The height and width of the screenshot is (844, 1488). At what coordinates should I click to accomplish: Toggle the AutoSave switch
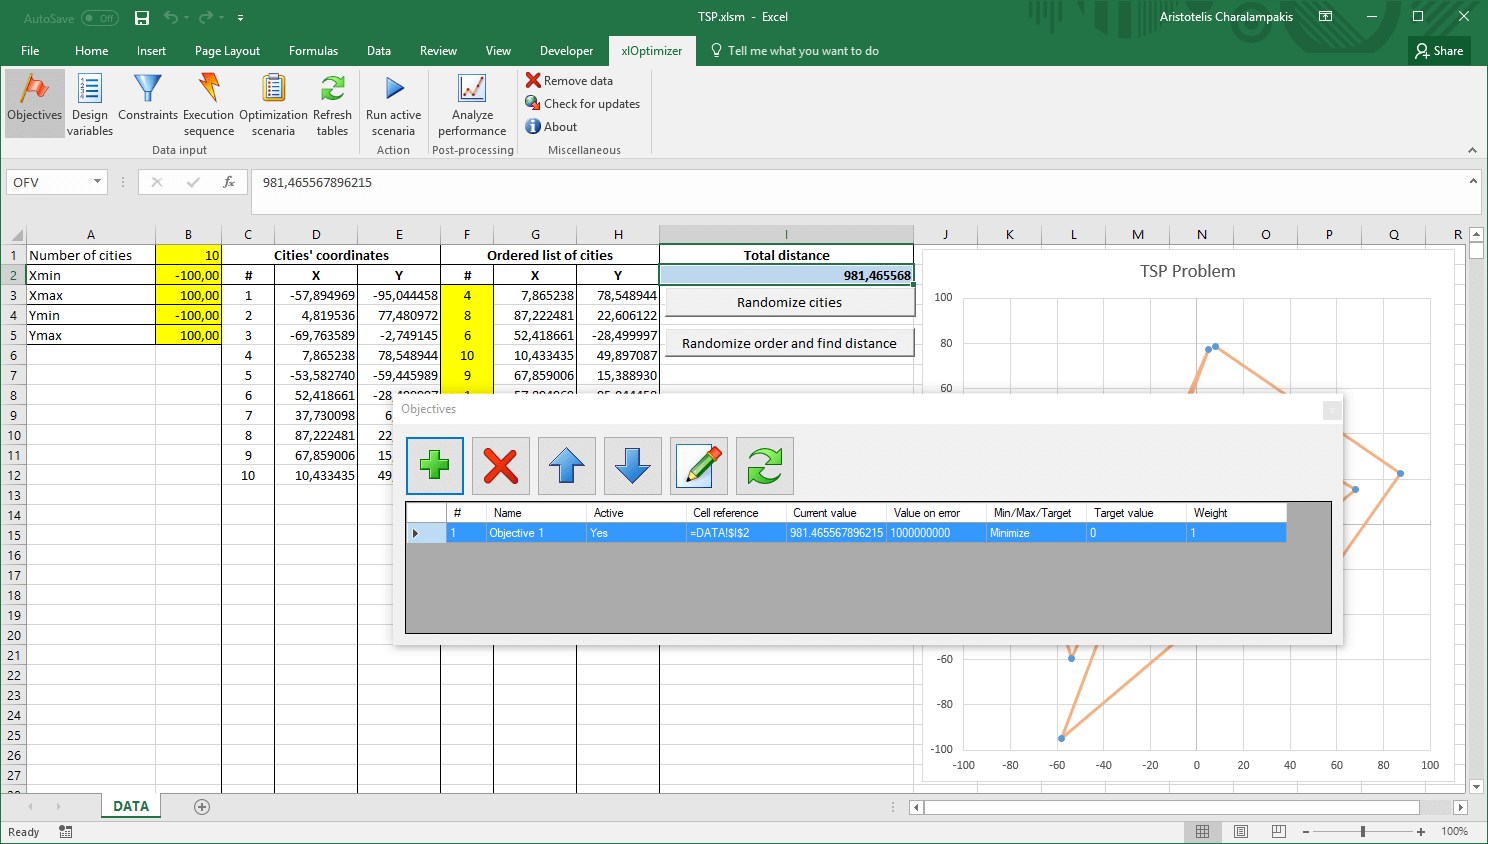tap(99, 18)
